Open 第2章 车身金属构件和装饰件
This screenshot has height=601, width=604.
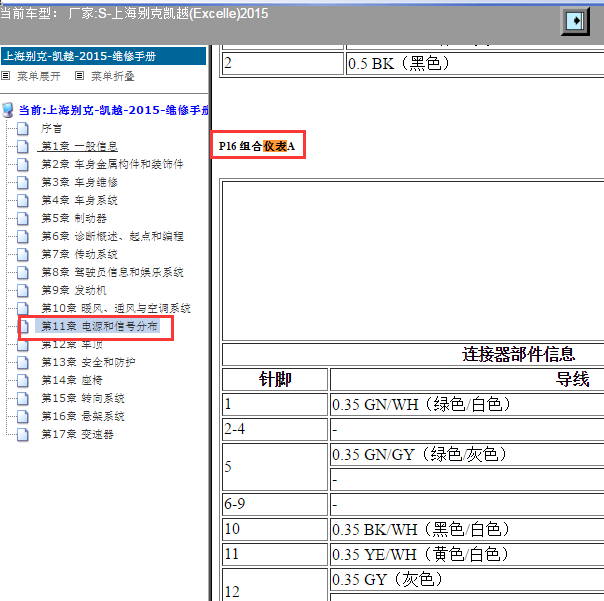click(112, 165)
